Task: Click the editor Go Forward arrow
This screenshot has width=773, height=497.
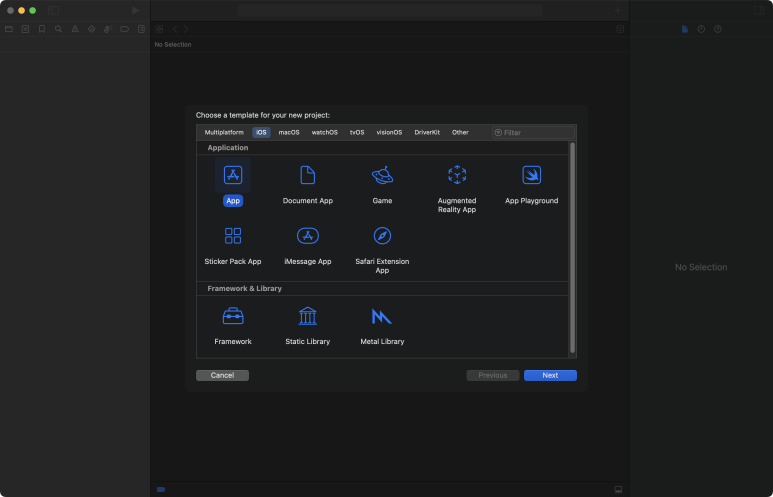Action: (186, 29)
